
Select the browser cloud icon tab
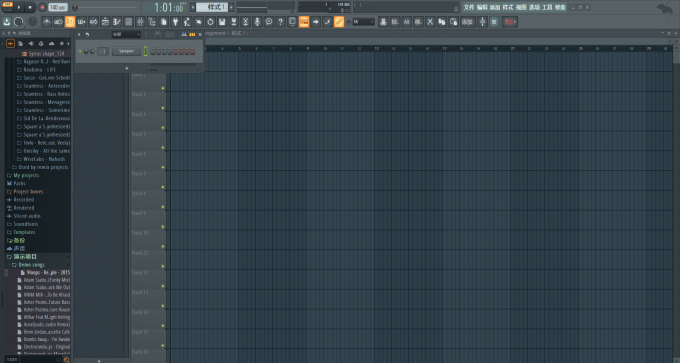52,43
